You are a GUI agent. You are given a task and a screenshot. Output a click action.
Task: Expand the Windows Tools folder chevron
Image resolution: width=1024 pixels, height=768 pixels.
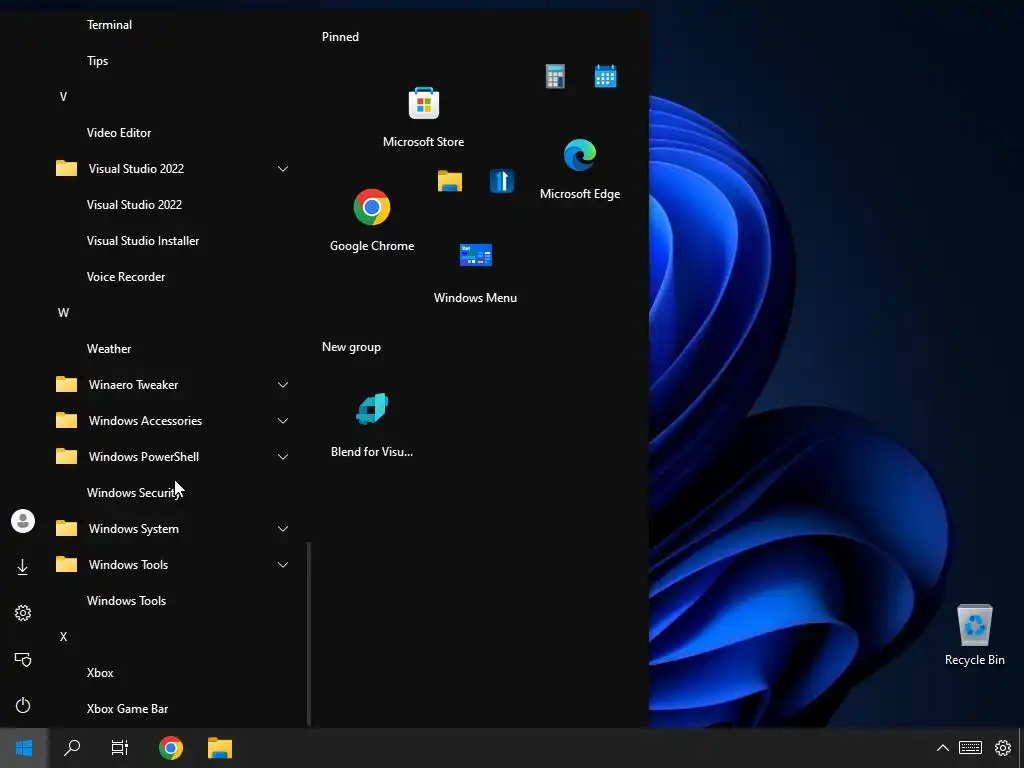[283, 564]
